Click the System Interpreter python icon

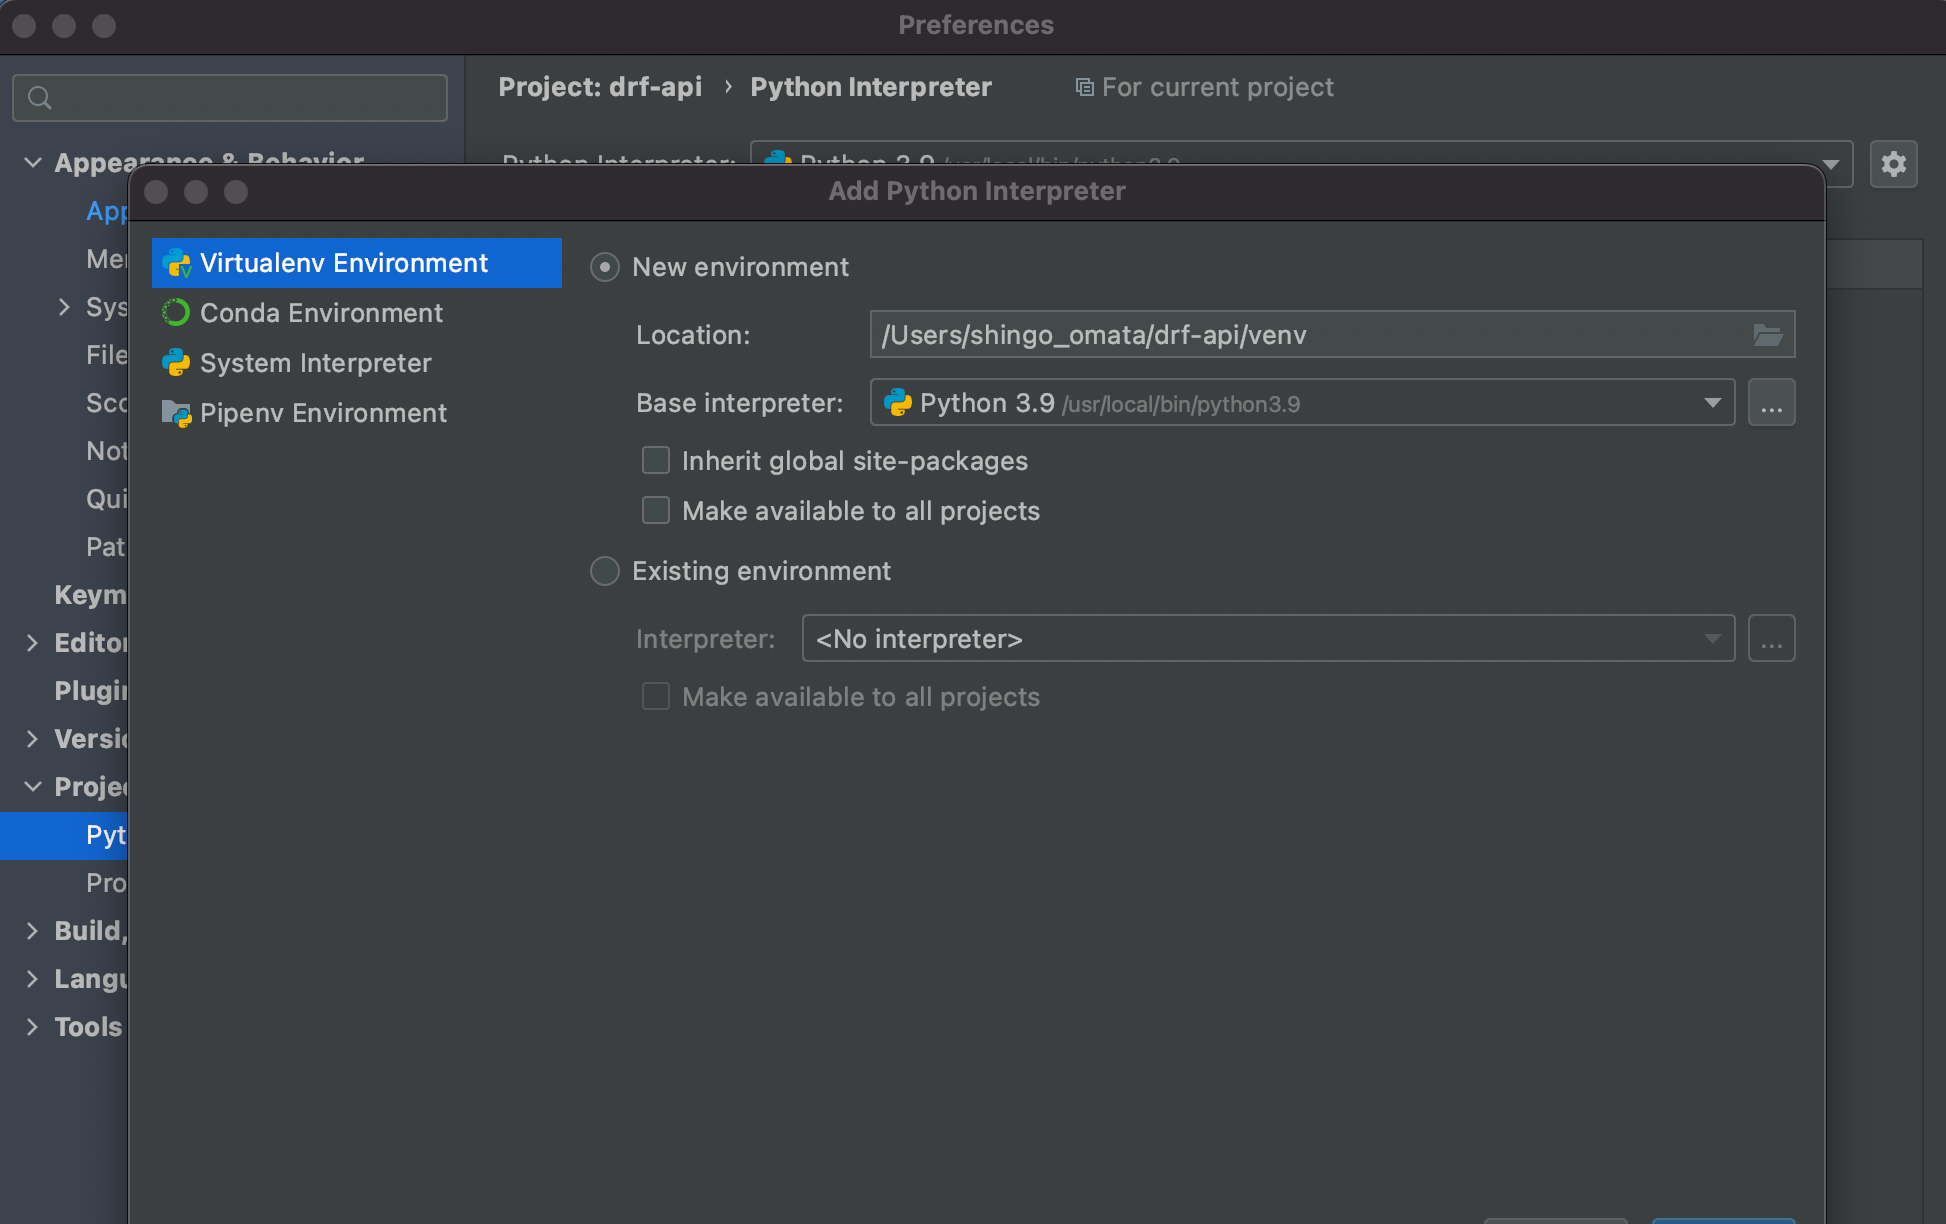(176, 363)
